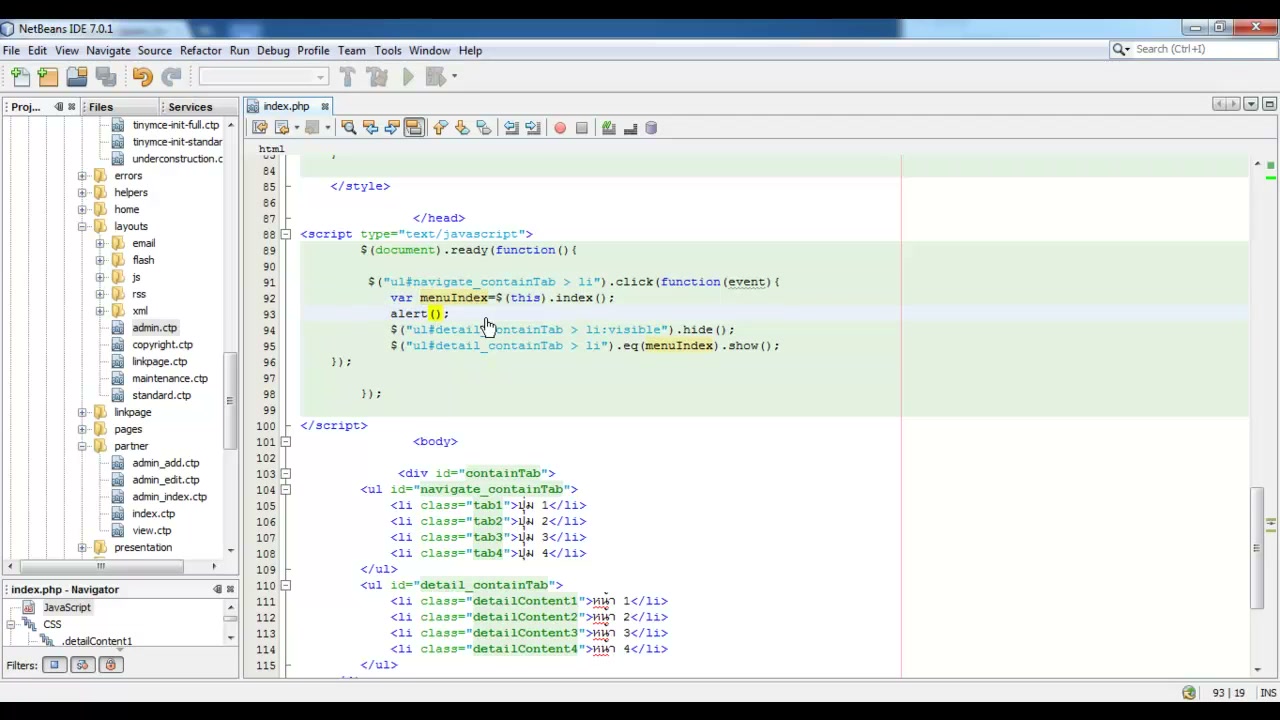The image size is (1280, 720).
Task: Collapse the CSS node in Navigator
Action: pyautogui.click(x=11, y=625)
